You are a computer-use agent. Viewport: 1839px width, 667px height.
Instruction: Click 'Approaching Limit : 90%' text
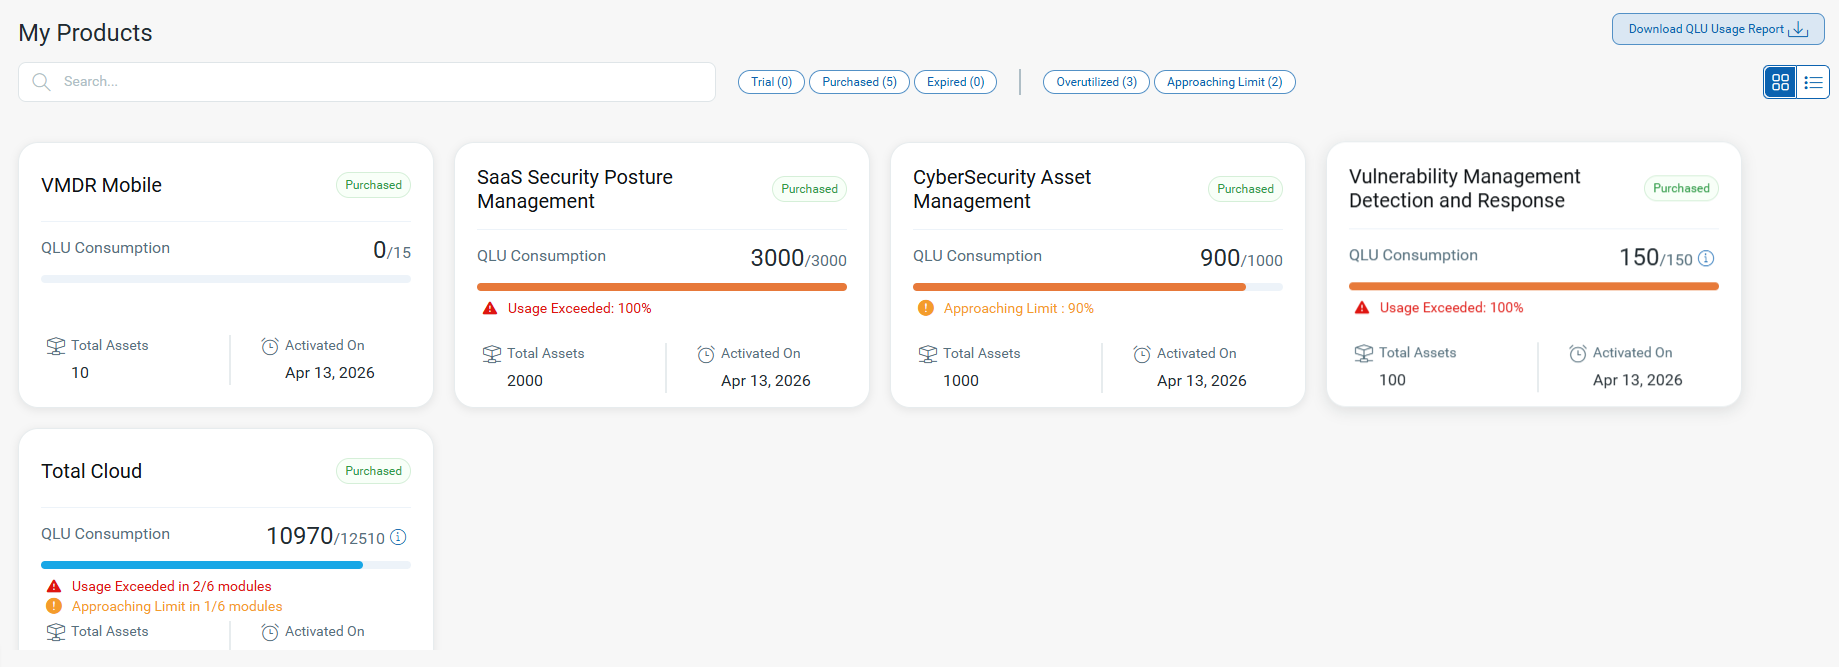[x=1019, y=308]
